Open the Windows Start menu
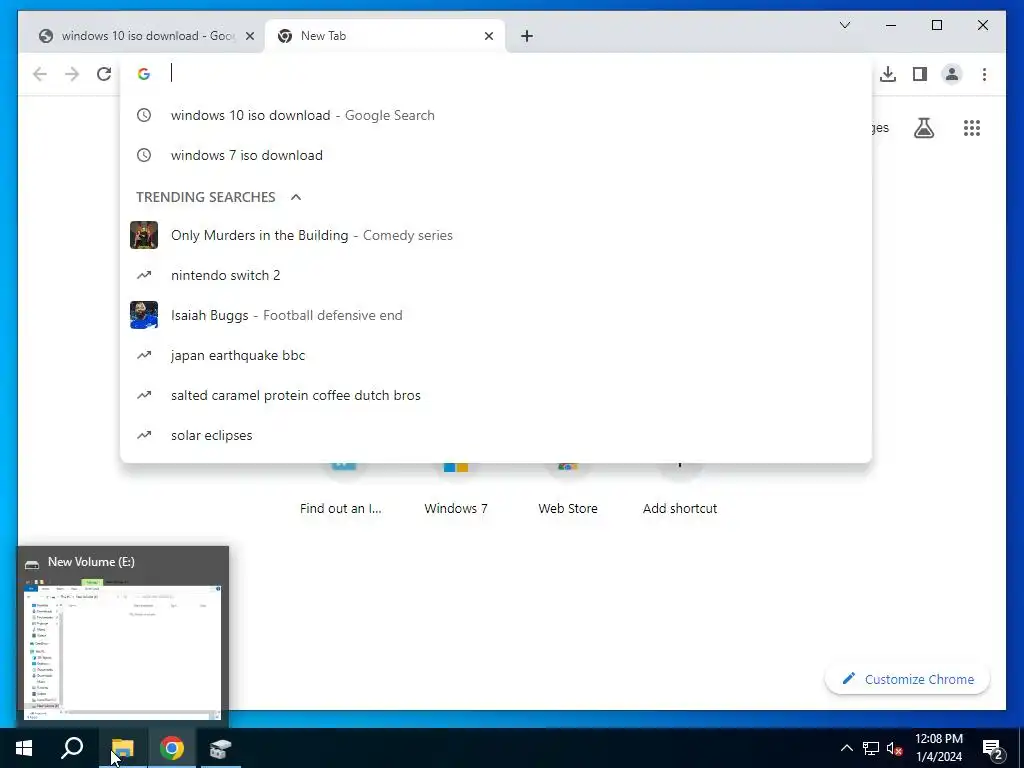The image size is (1024, 768). click(x=24, y=748)
